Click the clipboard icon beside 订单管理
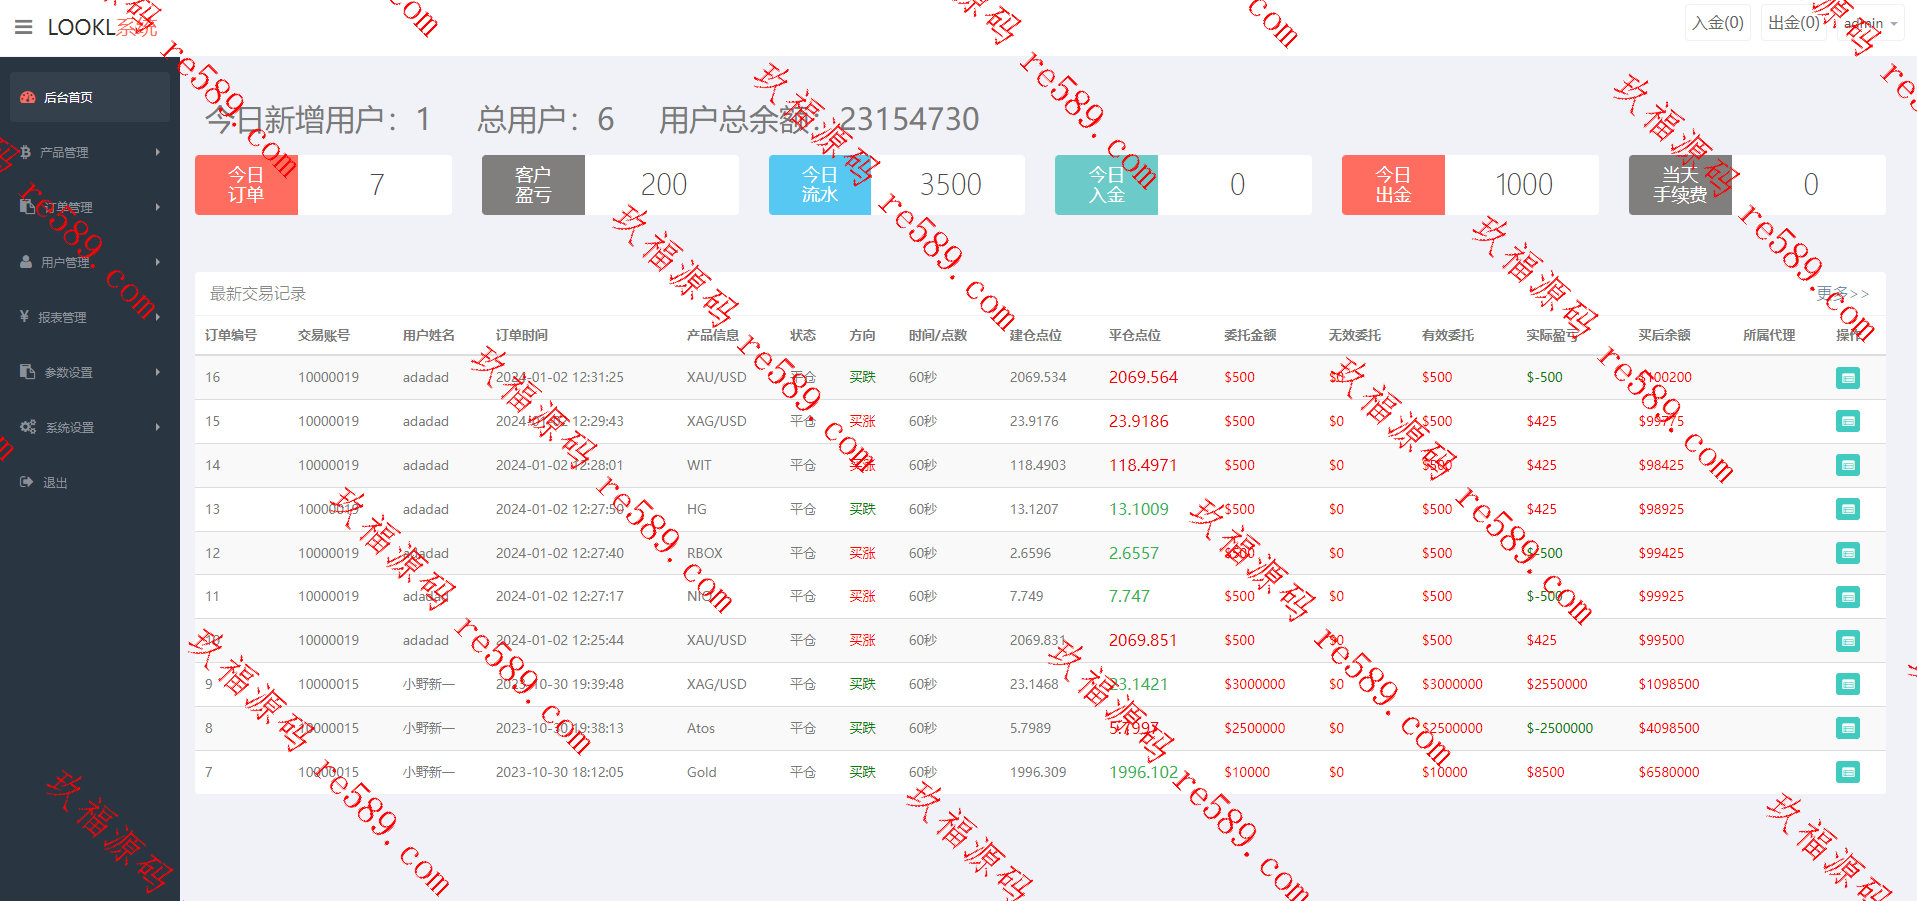 tap(27, 207)
